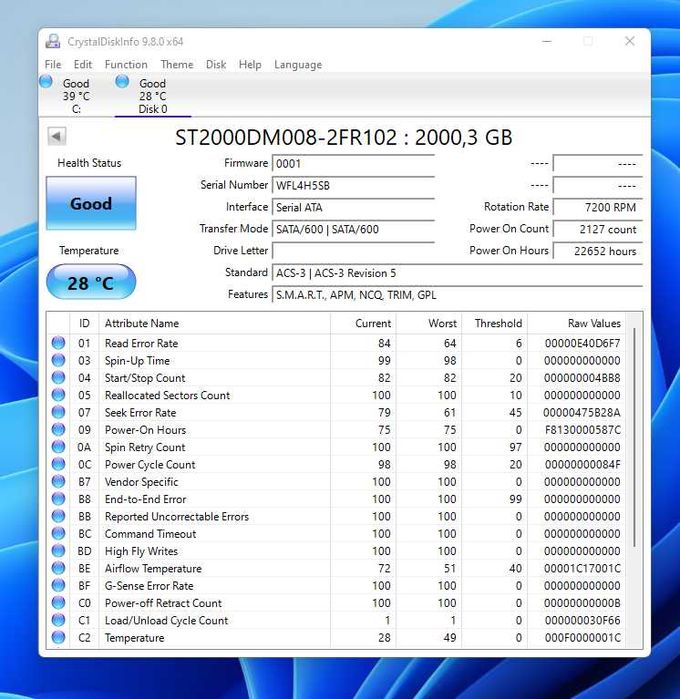Click the Transfer Mode field SATA/600
The width and height of the screenshot is (680, 699).
coord(353,229)
